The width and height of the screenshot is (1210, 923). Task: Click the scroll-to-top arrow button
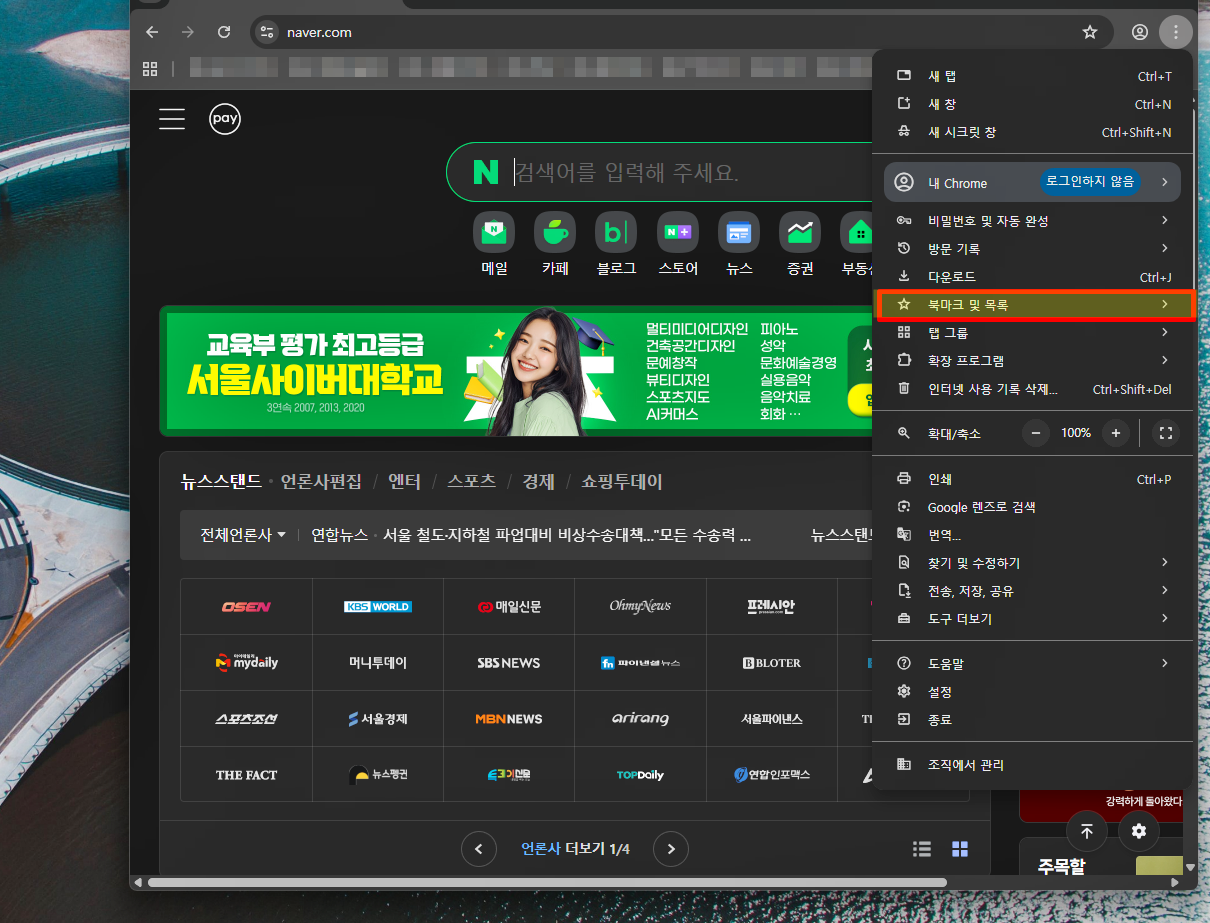pos(1087,831)
